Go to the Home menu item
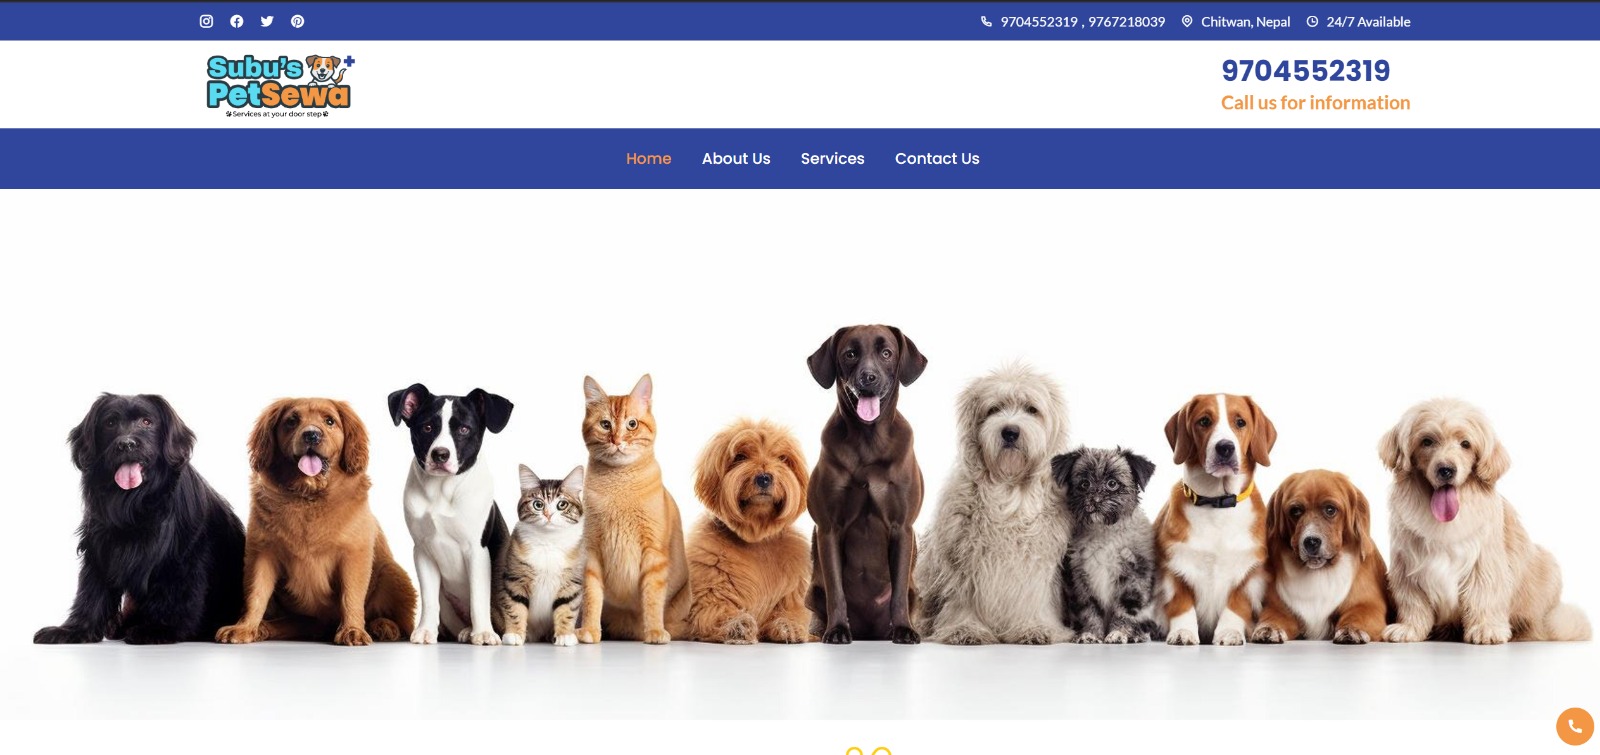Image resolution: width=1600 pixels, height=755 pixels. [x=649, y=158]
